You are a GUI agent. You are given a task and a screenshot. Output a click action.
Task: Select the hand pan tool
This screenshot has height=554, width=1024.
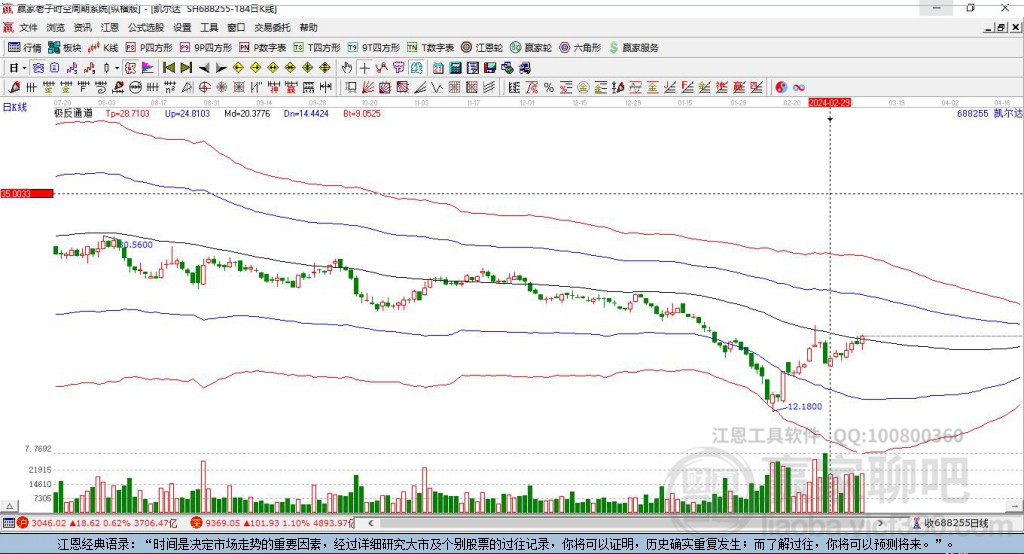pyautogui.click(x=346, y=68)
